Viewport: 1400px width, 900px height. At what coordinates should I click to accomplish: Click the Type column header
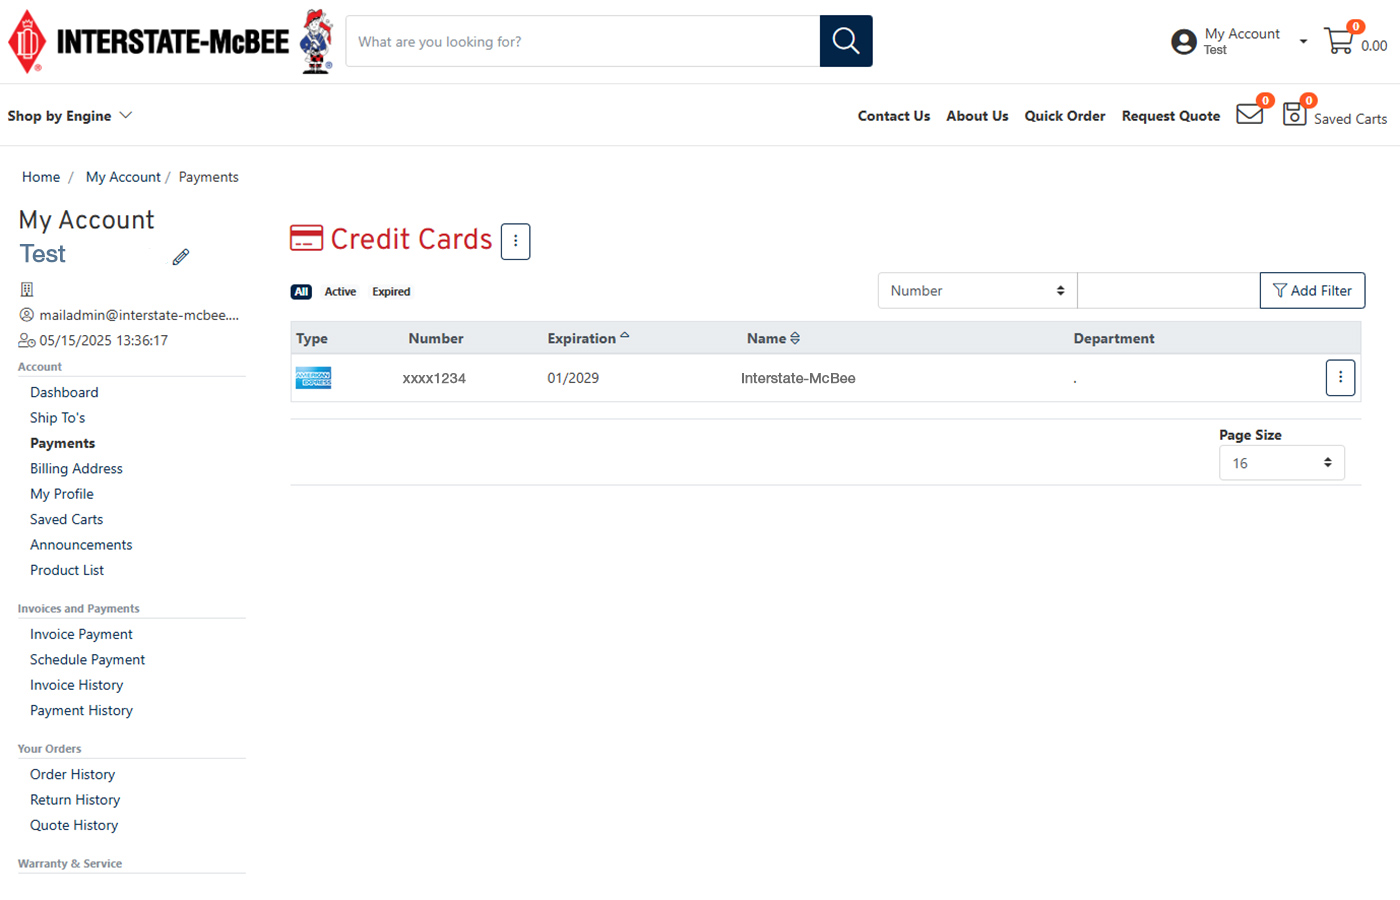pyautogui.click(x=312, y=339)
